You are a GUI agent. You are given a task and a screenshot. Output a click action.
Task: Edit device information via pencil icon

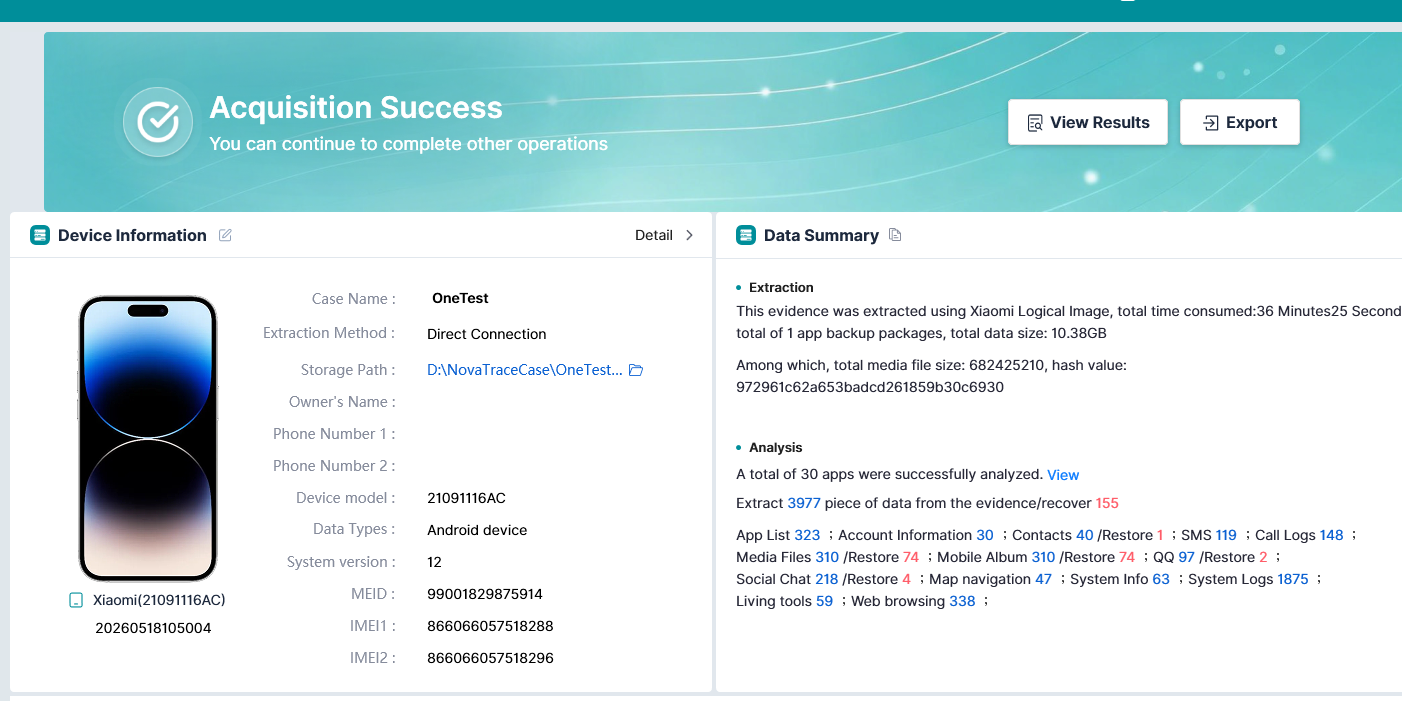coord(225,235)
